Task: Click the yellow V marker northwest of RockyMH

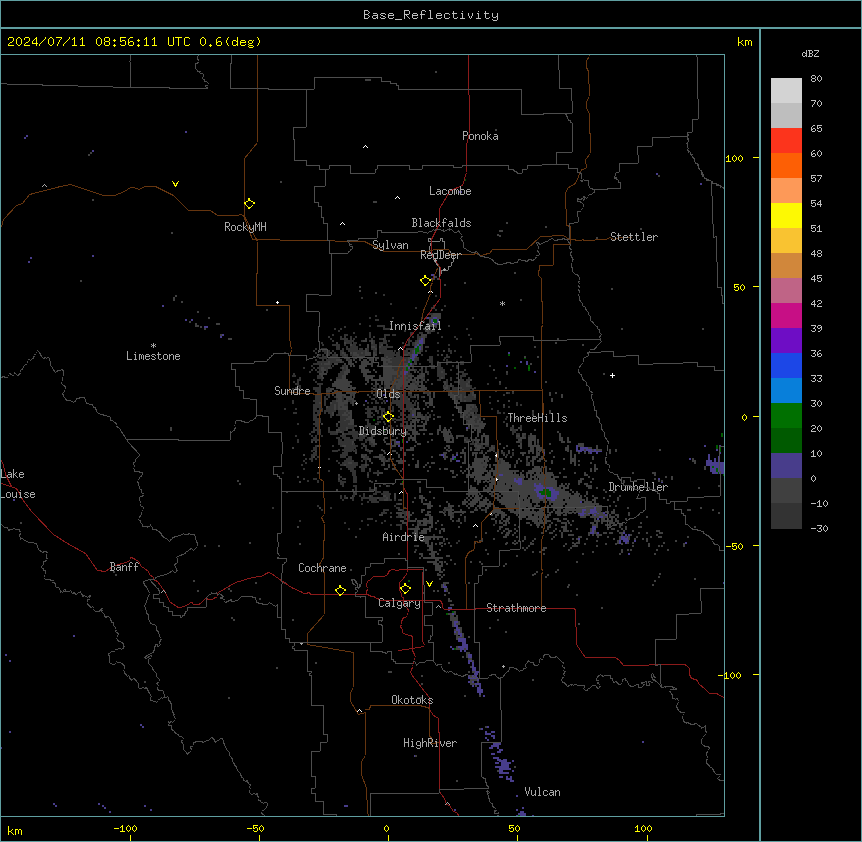Action: (x=175, y=184)
